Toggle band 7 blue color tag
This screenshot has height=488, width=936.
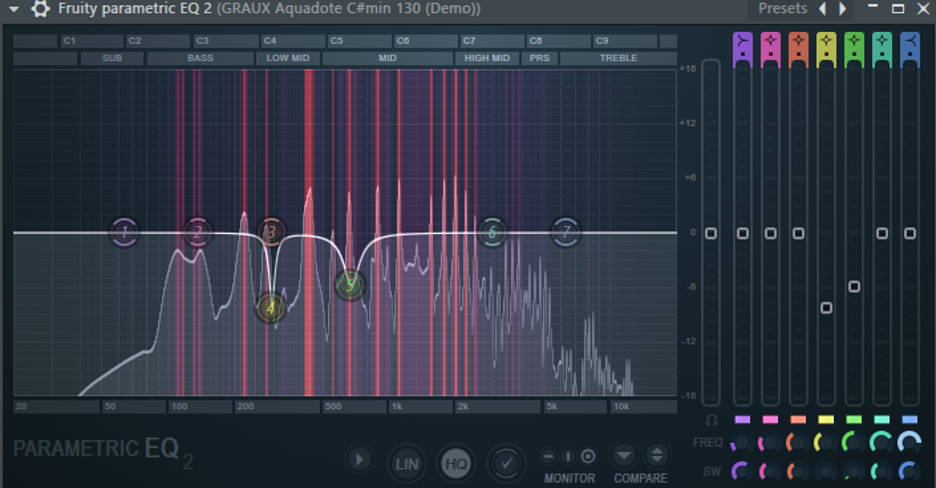(x=910, y=419)
